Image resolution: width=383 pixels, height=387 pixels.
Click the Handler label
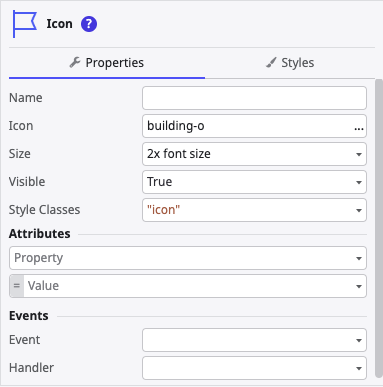click(31, 368)
